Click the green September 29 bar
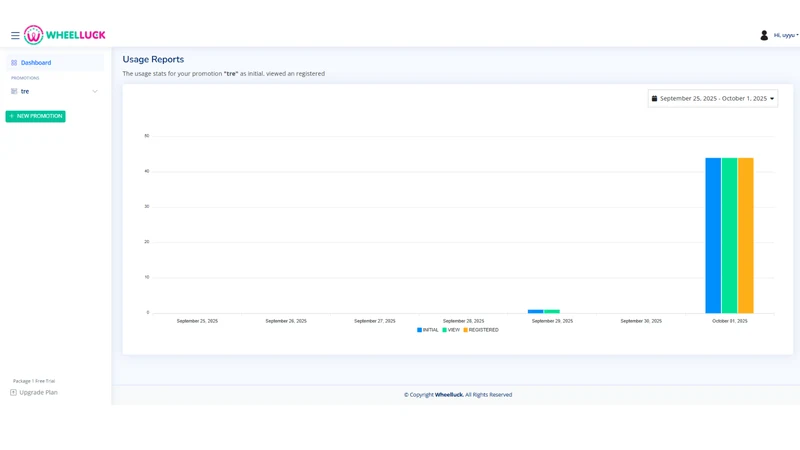 [552, 311]
